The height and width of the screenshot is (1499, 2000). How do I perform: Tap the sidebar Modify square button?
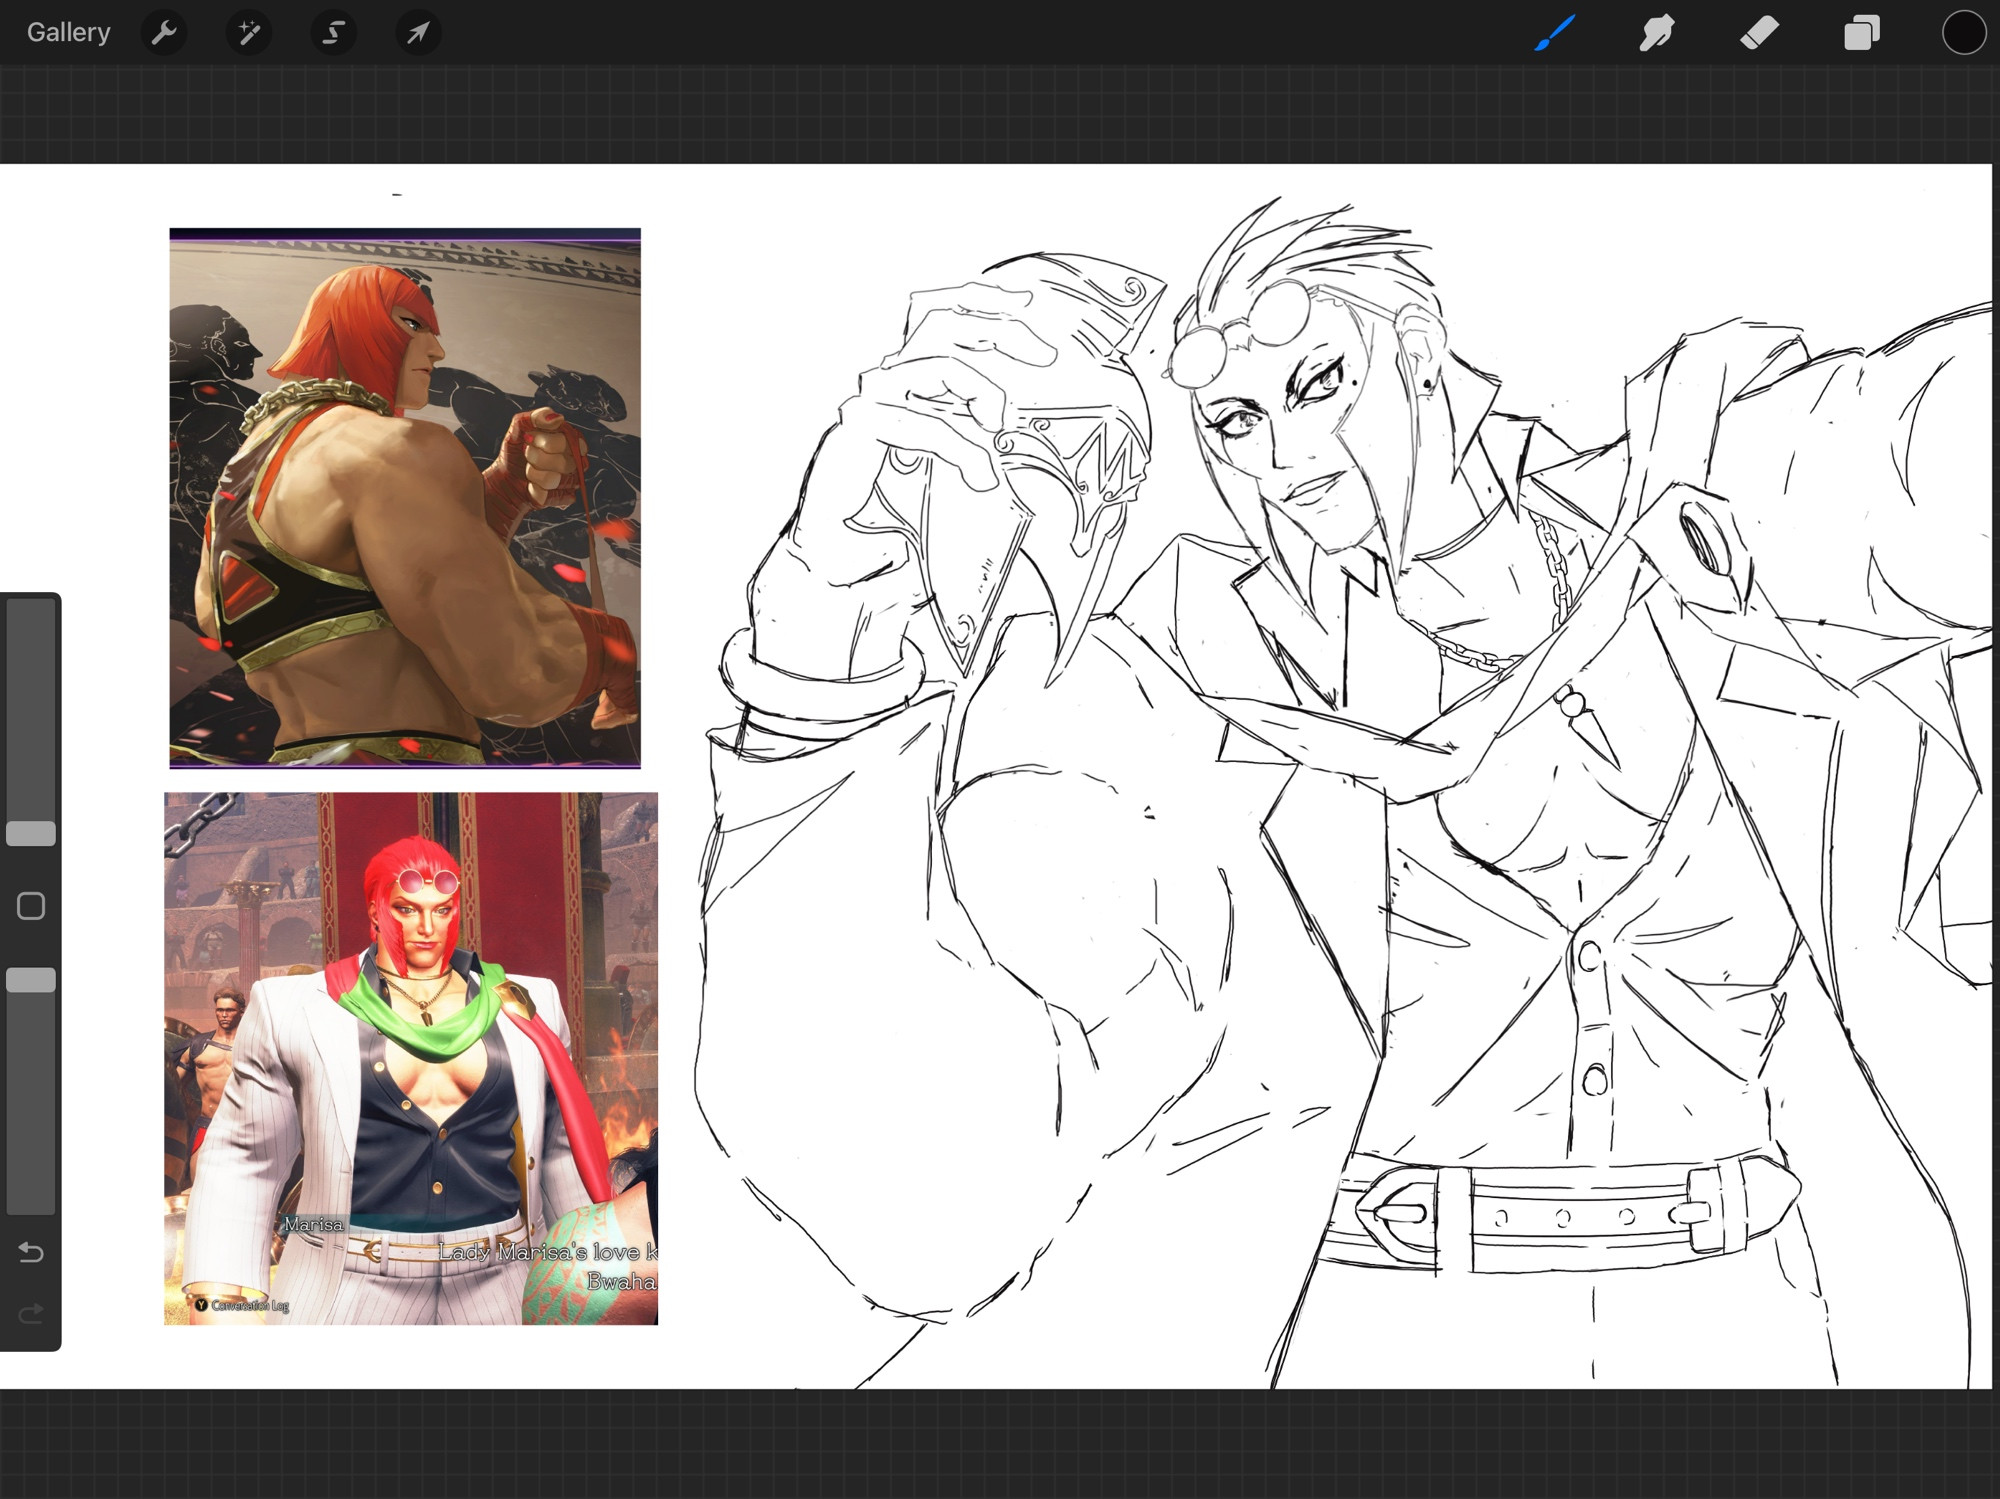(31, 906)
